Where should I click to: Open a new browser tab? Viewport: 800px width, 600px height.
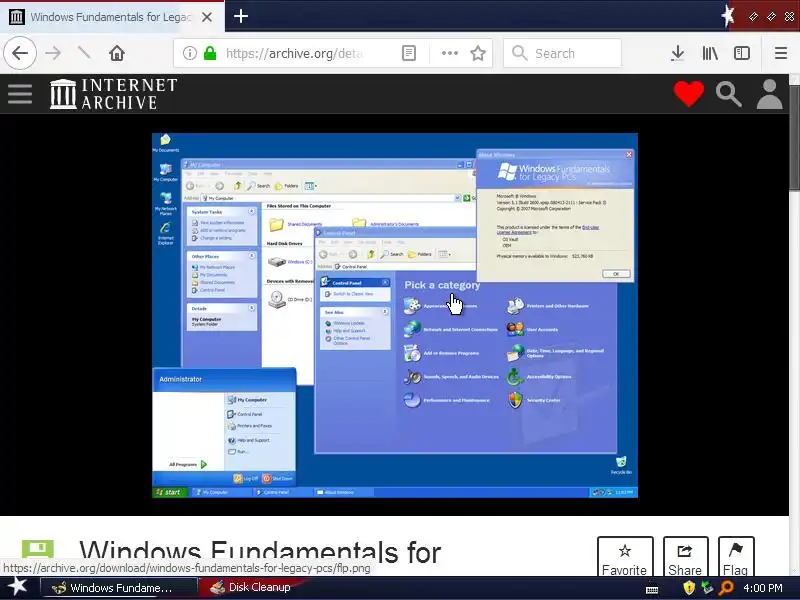(x=241, y=16)
